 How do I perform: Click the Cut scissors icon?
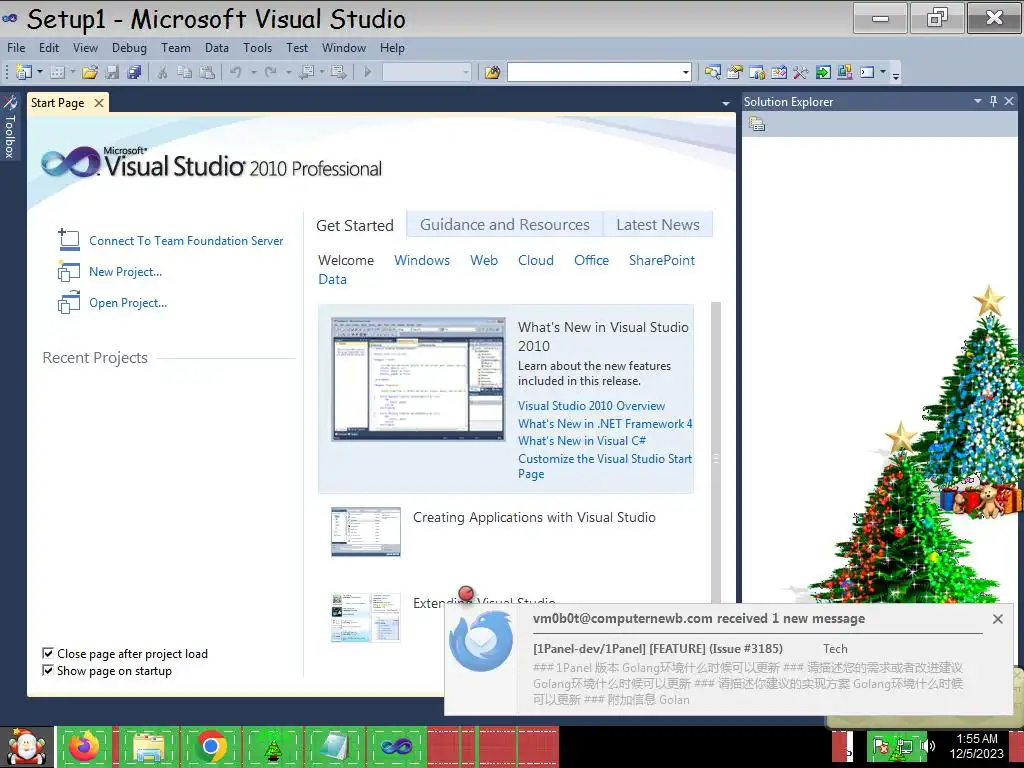[162, 72]
